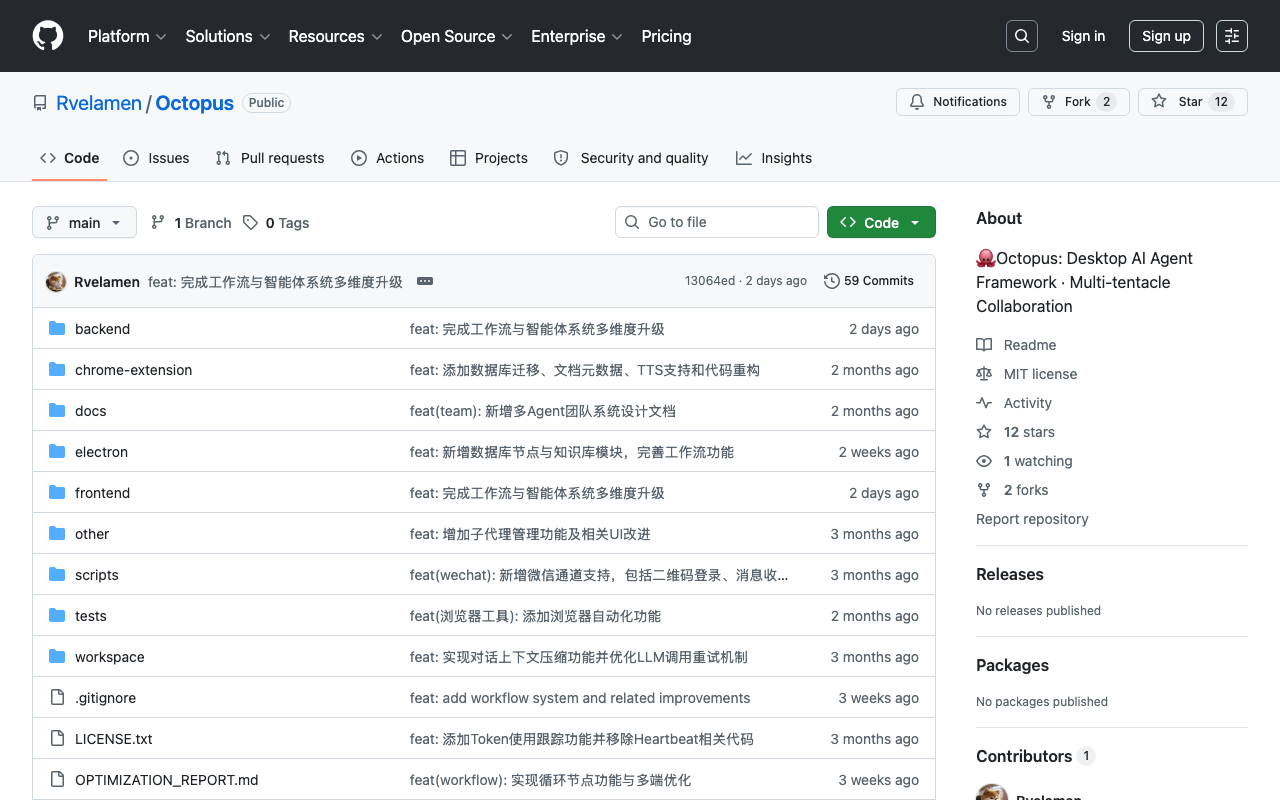Click the commit details ellipsis icon
The image size is (1280, 800).
coord(425,281)
